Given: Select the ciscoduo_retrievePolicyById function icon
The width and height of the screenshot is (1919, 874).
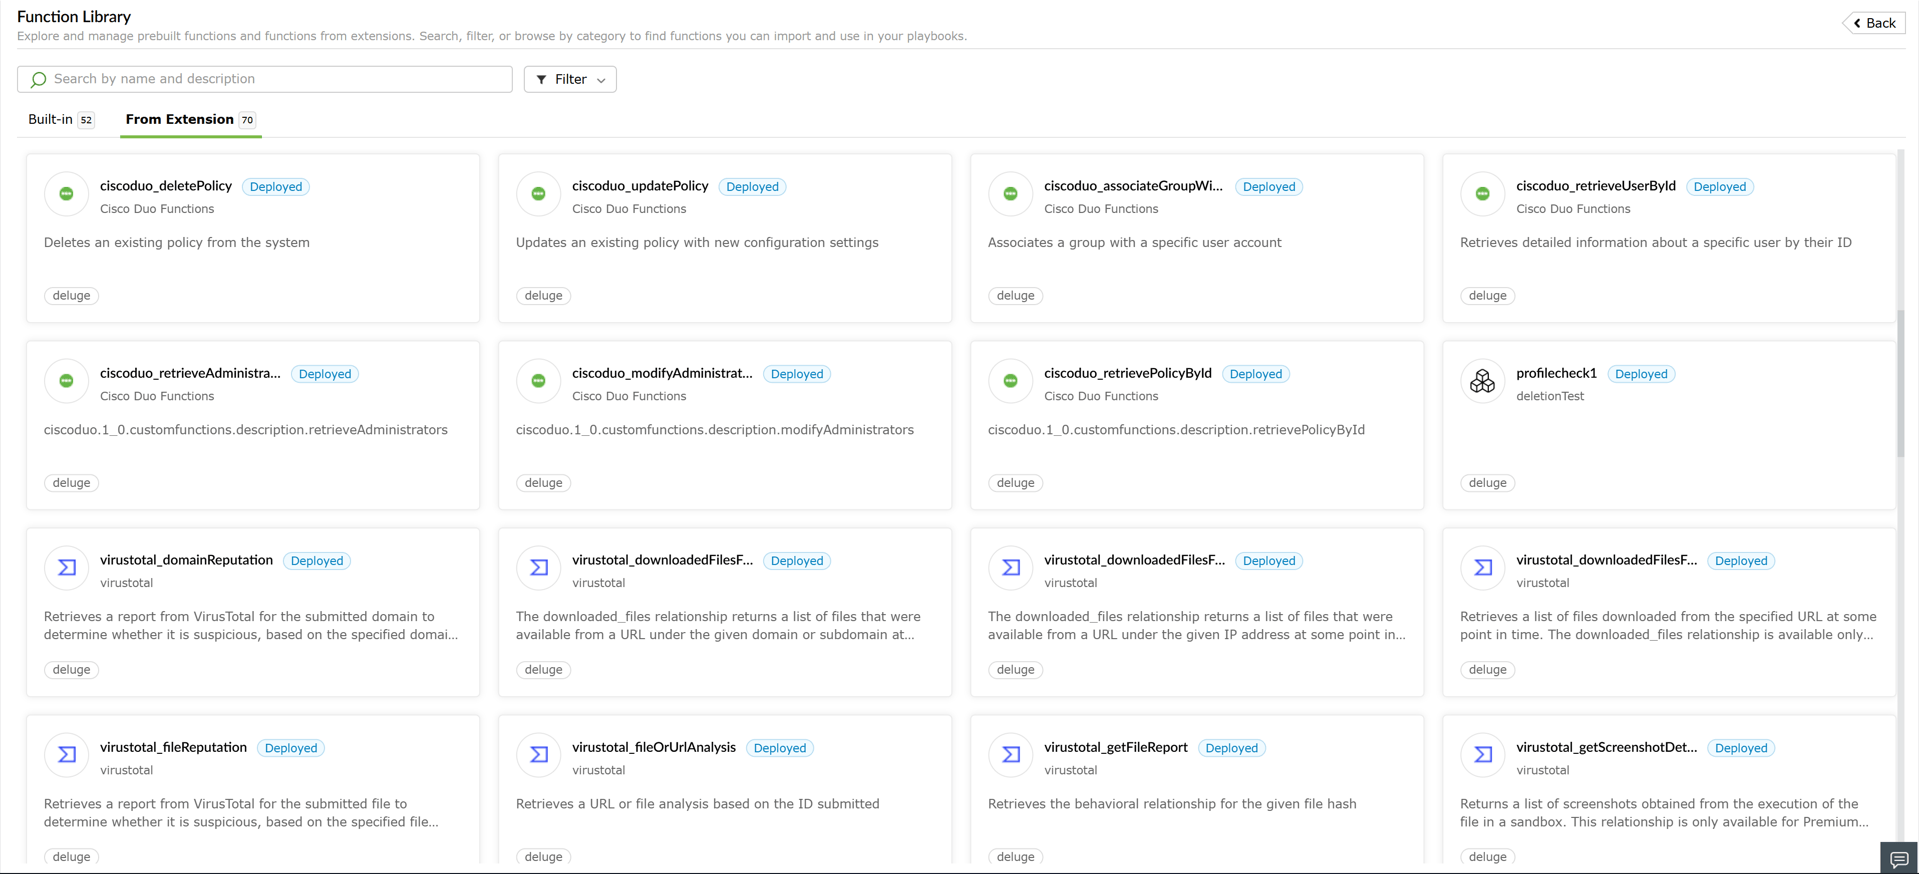Looking at the screenshot, I should point(1010,381).
